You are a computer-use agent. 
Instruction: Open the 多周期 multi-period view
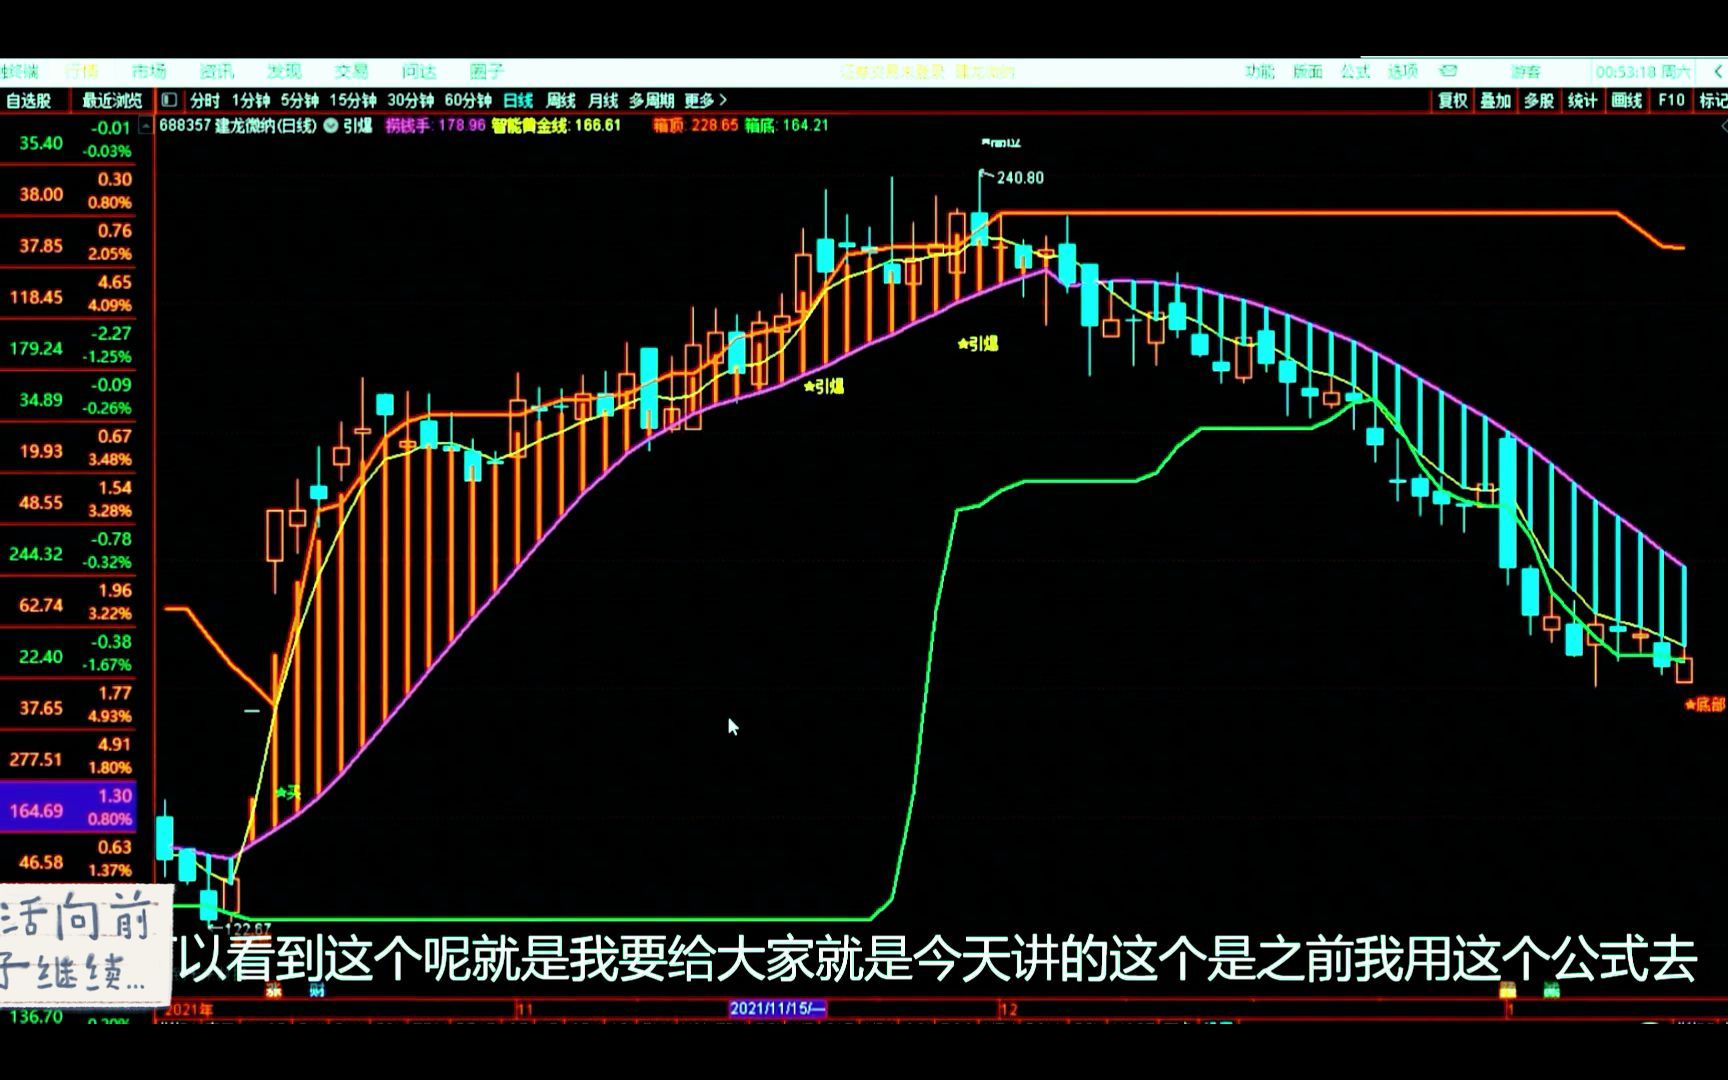[651, 100]
